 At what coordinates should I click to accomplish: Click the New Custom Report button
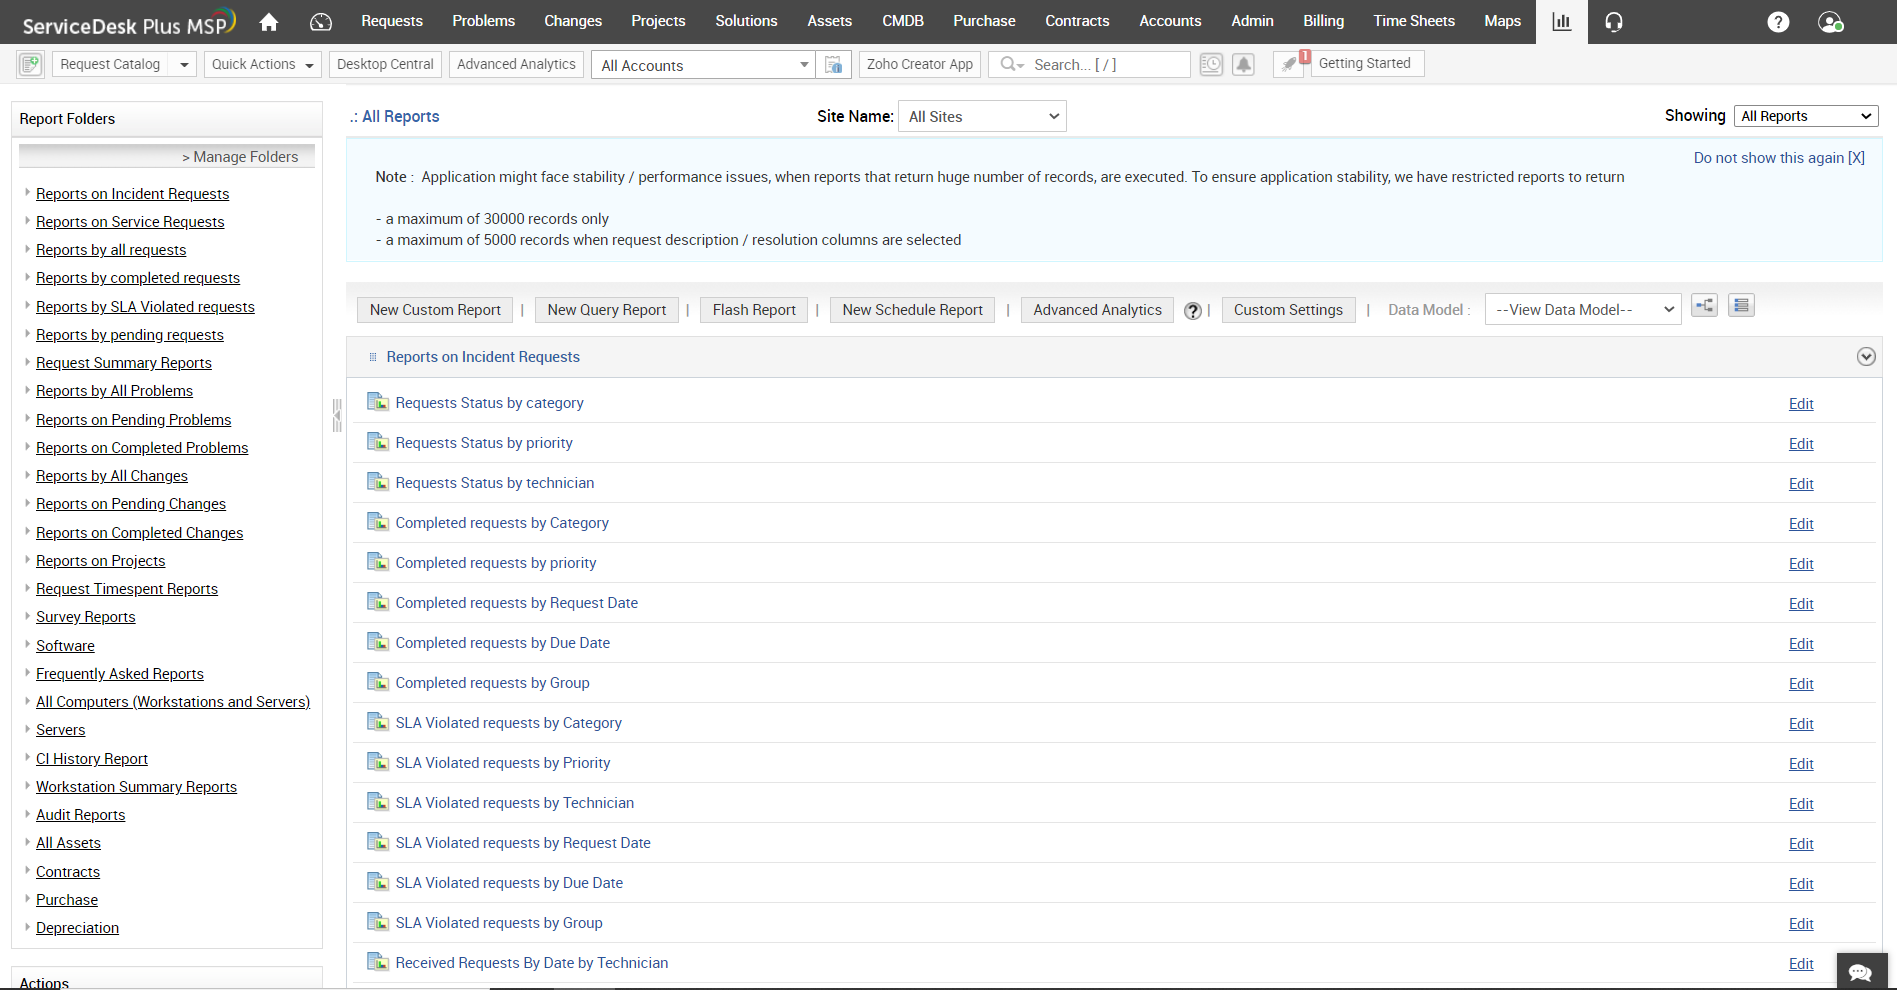pos(434,309)
